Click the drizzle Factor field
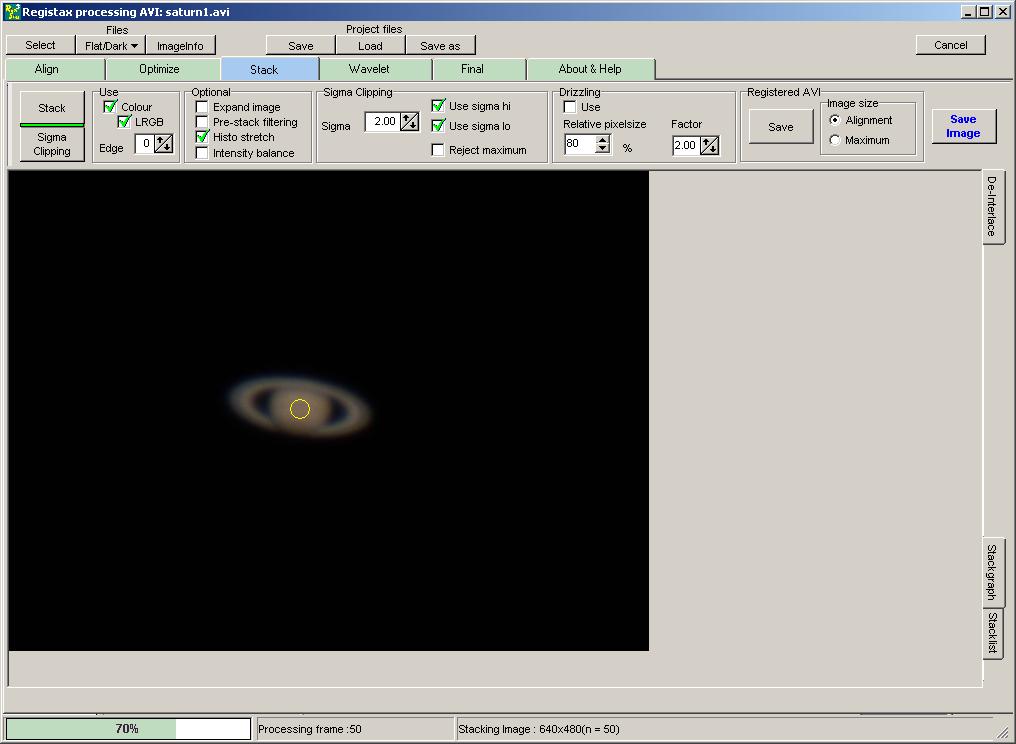1016x744 pixels. (x=686, y=145)
